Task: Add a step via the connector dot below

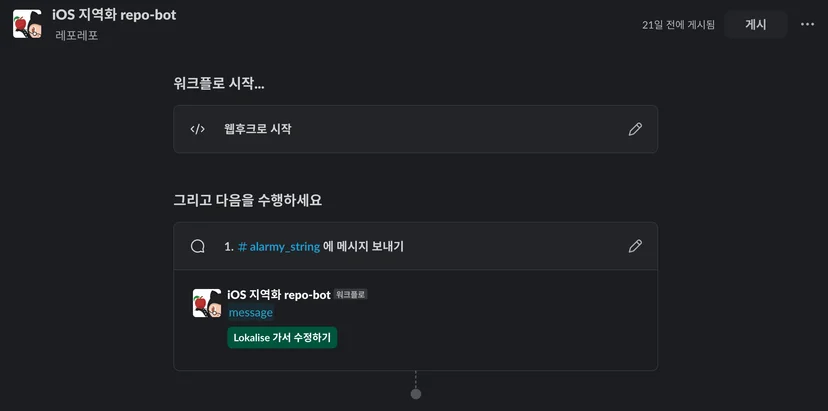Action: tap(416, 394)
